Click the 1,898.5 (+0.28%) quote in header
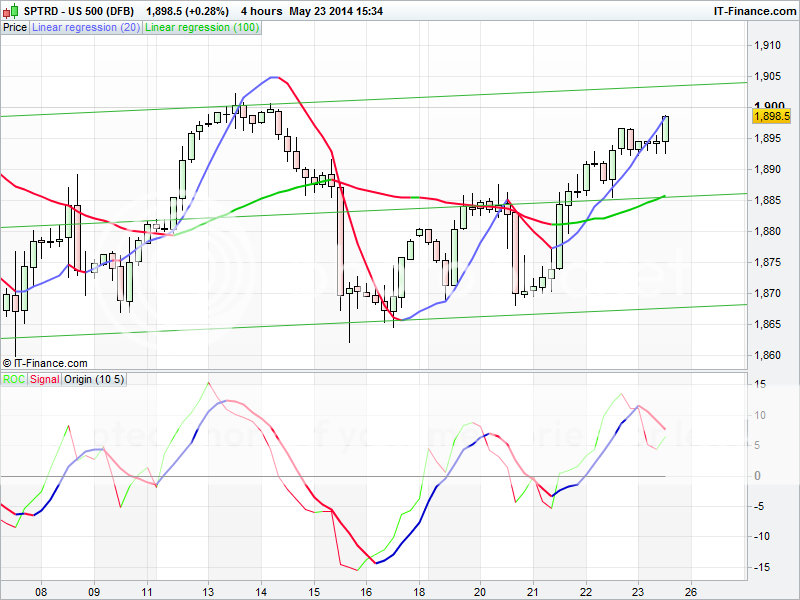The image size is (800, 600). coord(188,11)
